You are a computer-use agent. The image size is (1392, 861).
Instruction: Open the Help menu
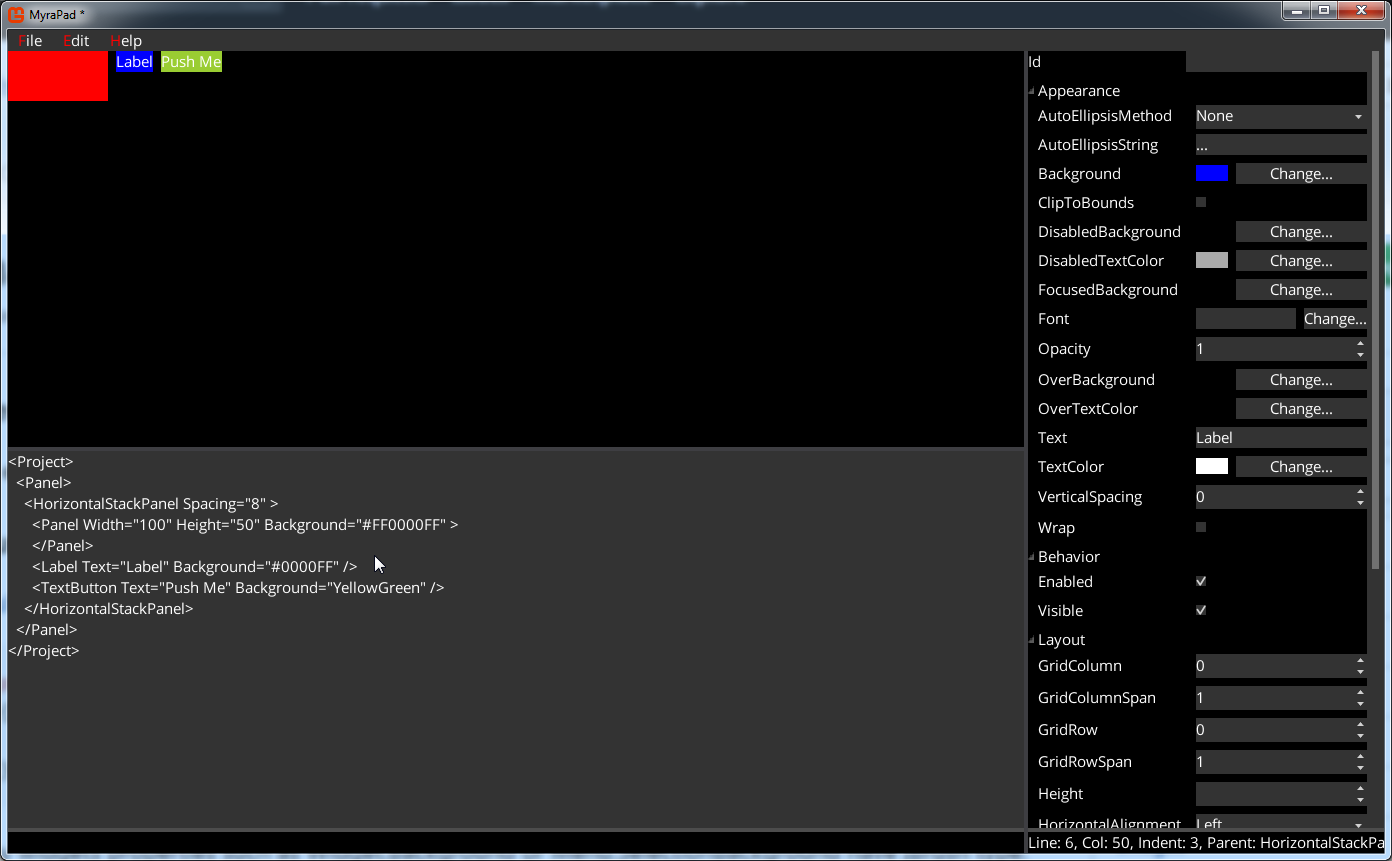(x=126, y=41)
